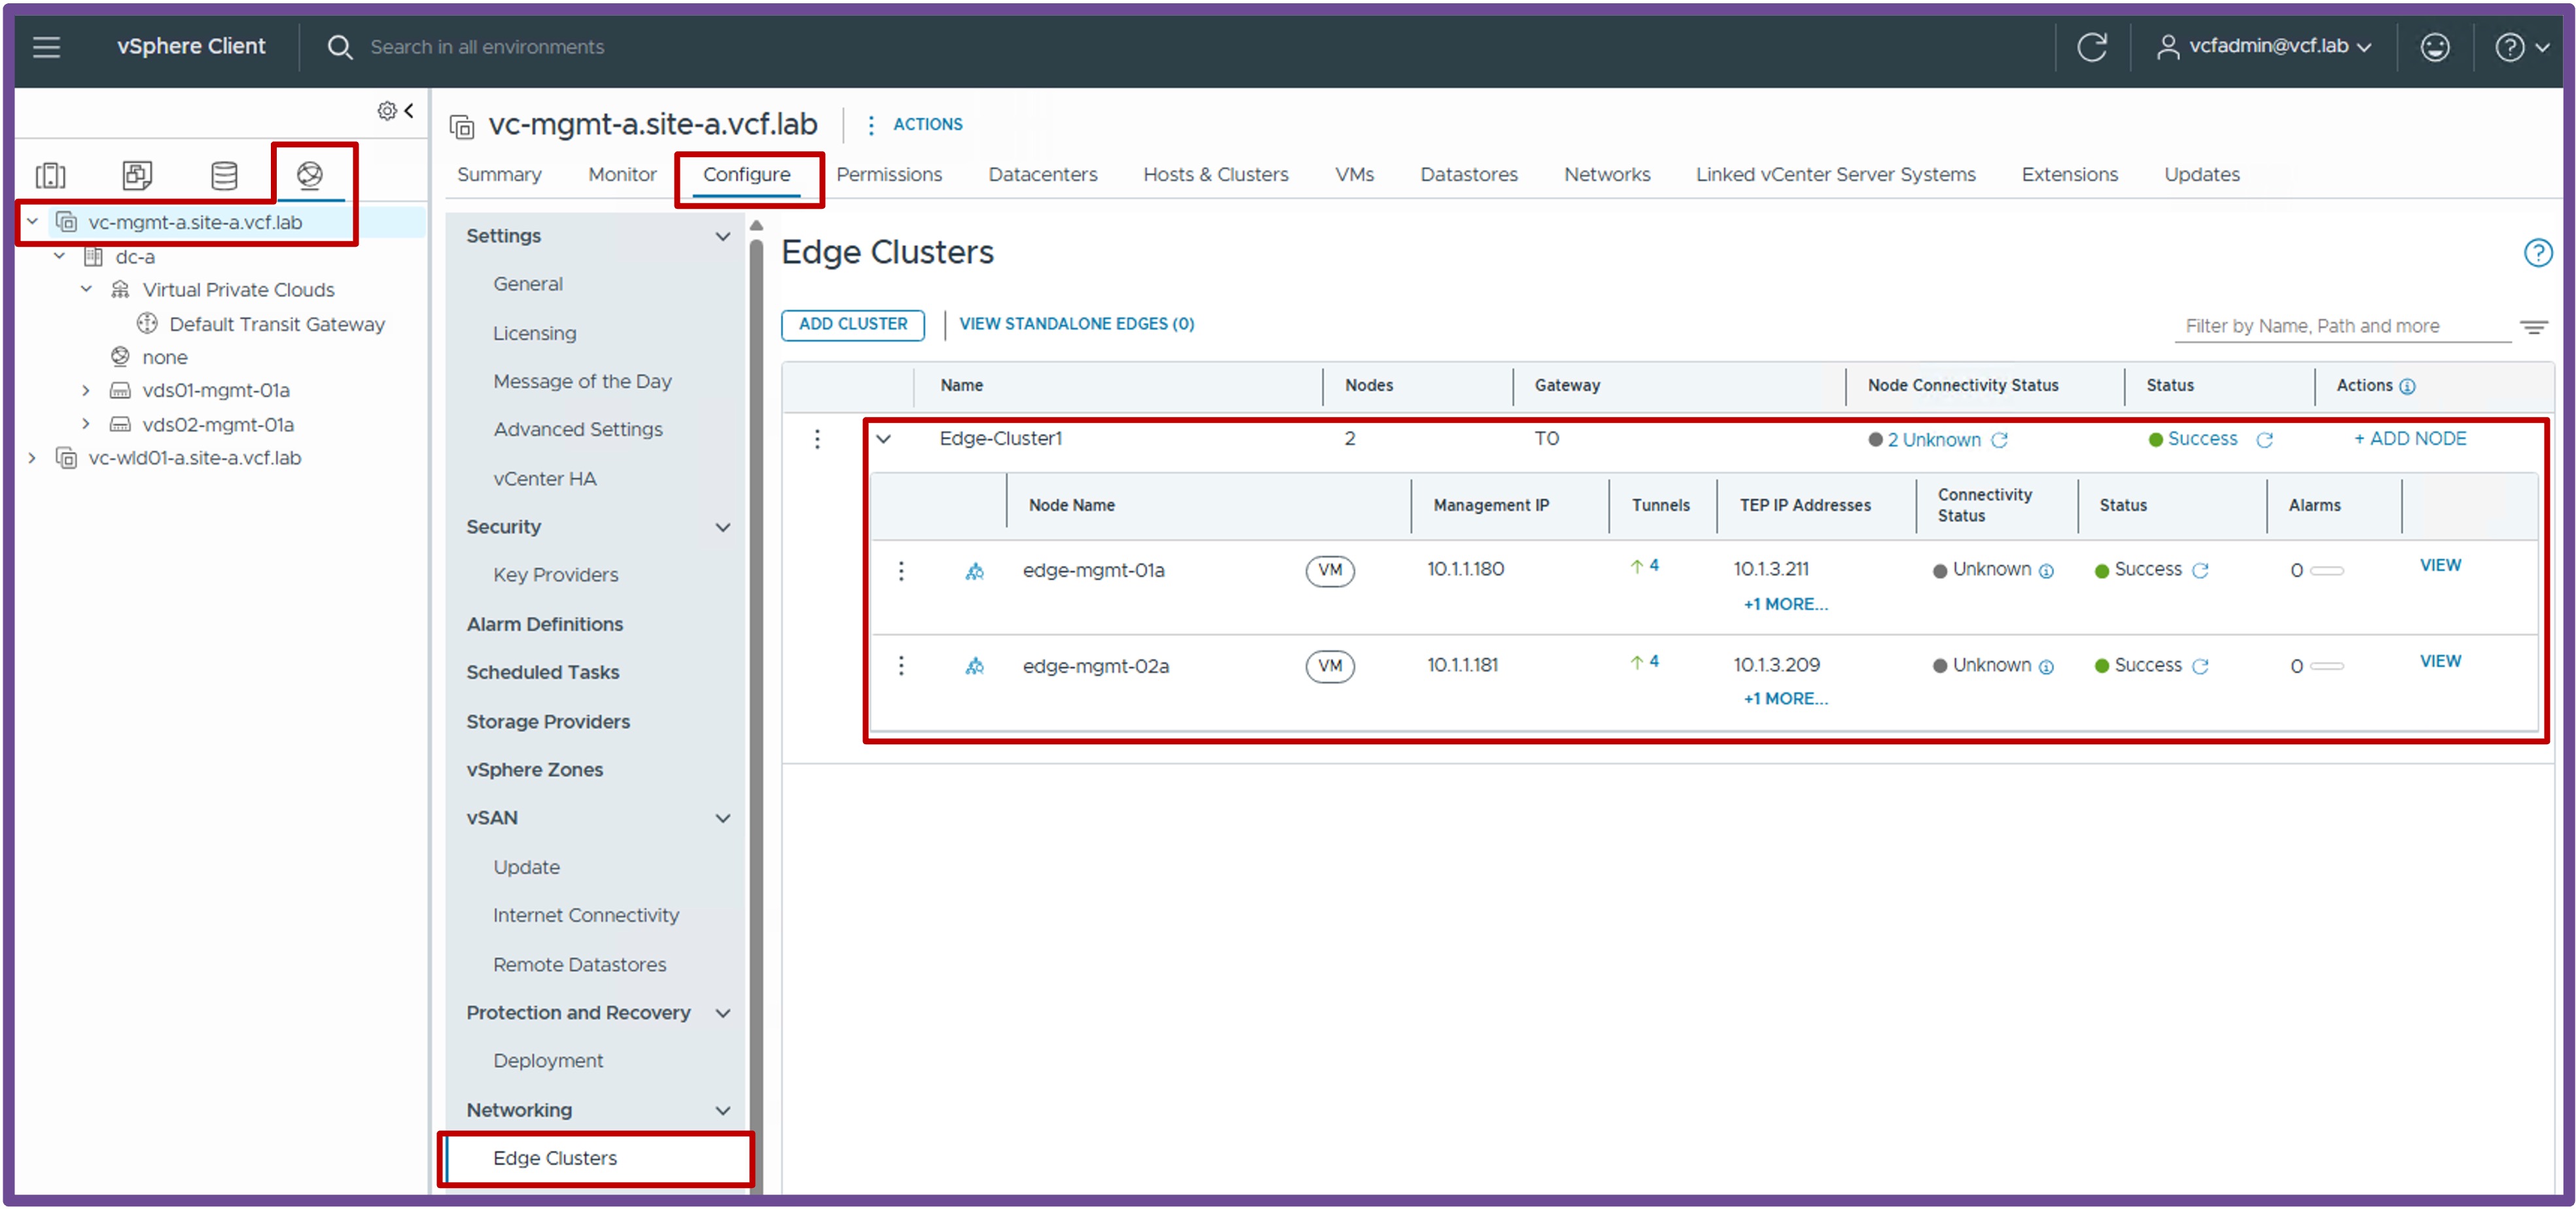
Task: Open the help question mark menu
Action: coord(2522,47)
